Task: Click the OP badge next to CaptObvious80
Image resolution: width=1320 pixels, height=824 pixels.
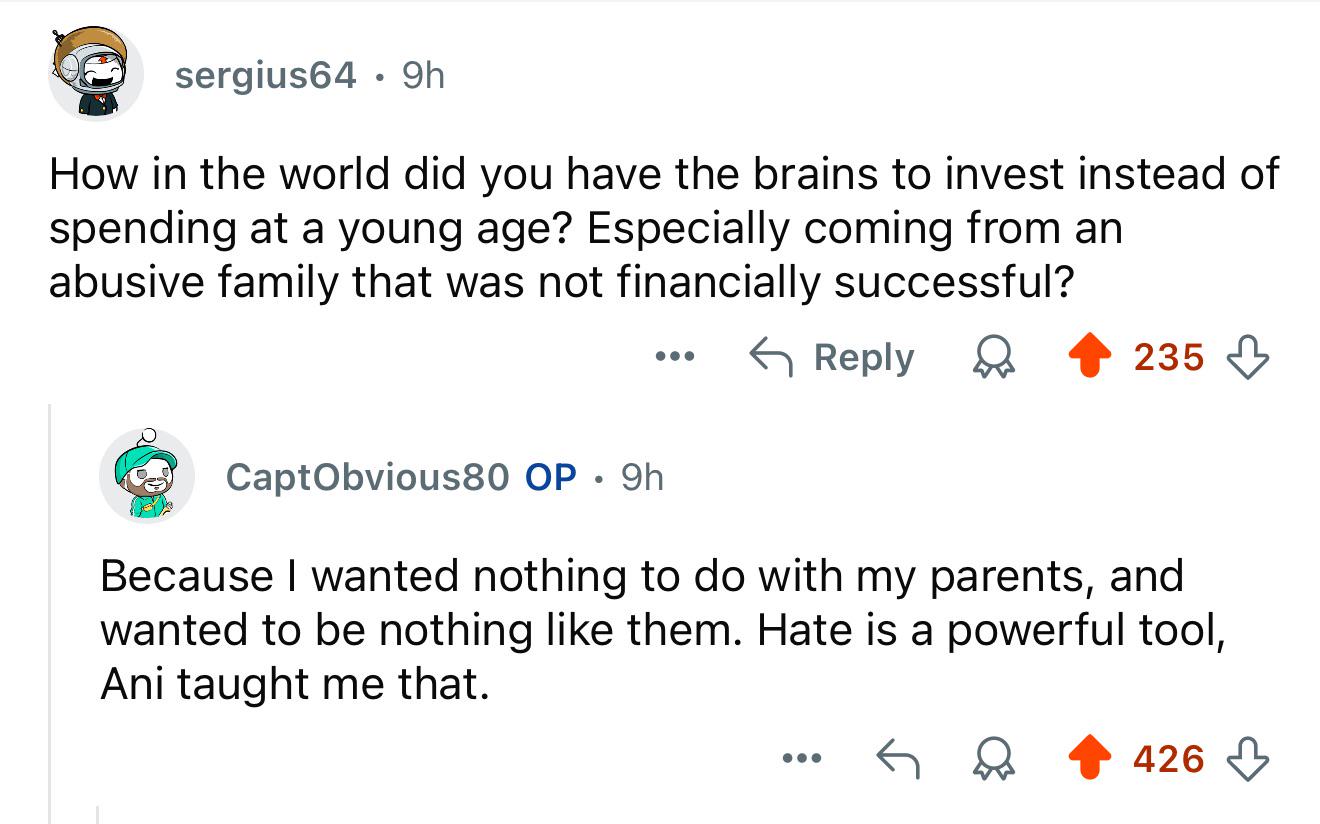Action: 551,477
